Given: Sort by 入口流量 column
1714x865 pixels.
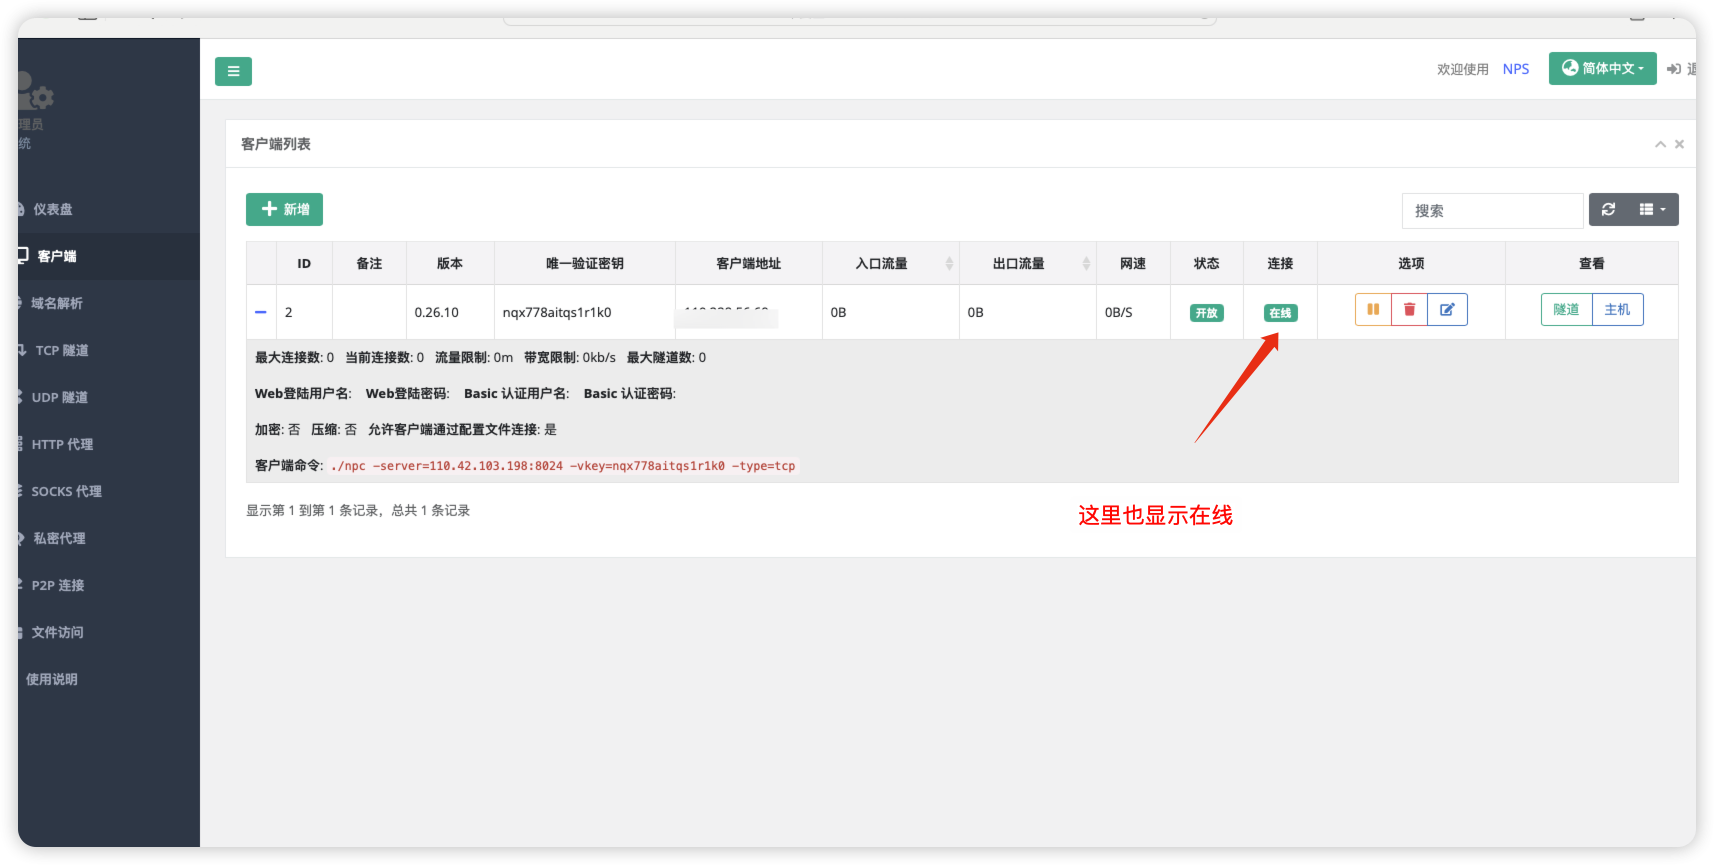Looking at the screenshot, I should point(890,263).
